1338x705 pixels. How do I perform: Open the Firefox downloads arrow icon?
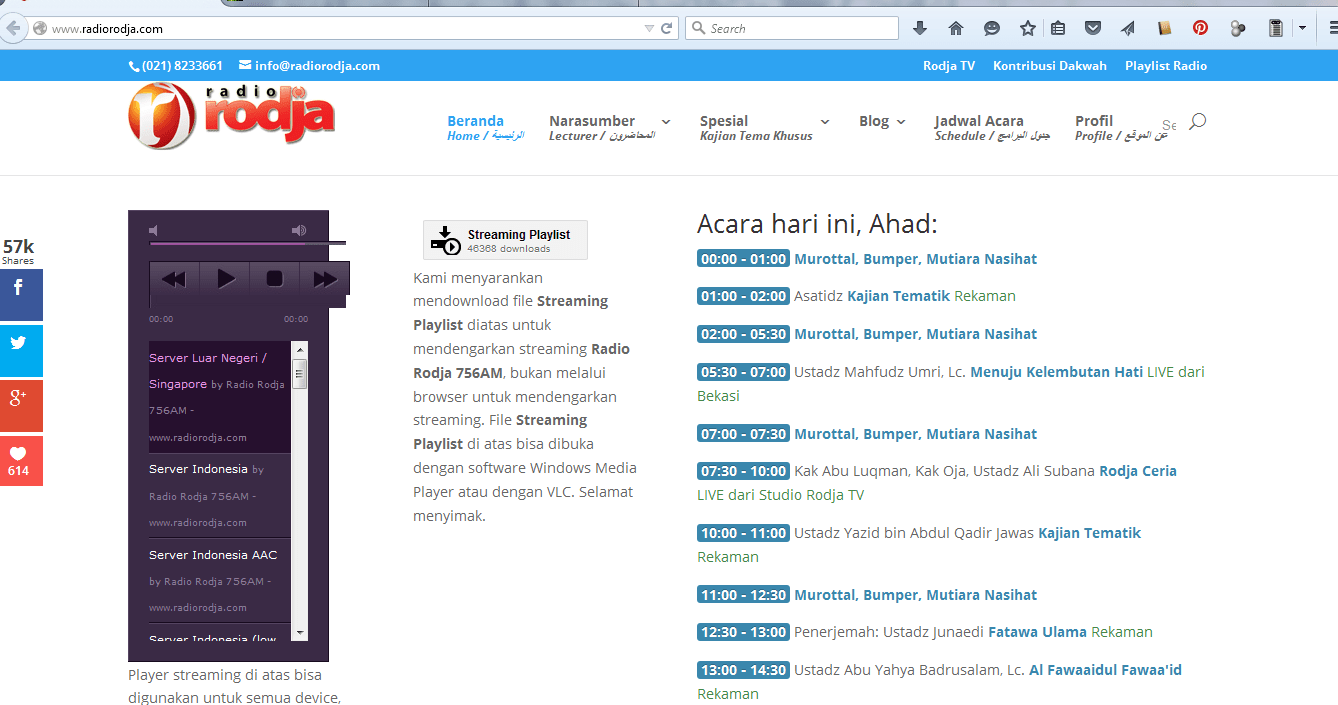(920, 29)
